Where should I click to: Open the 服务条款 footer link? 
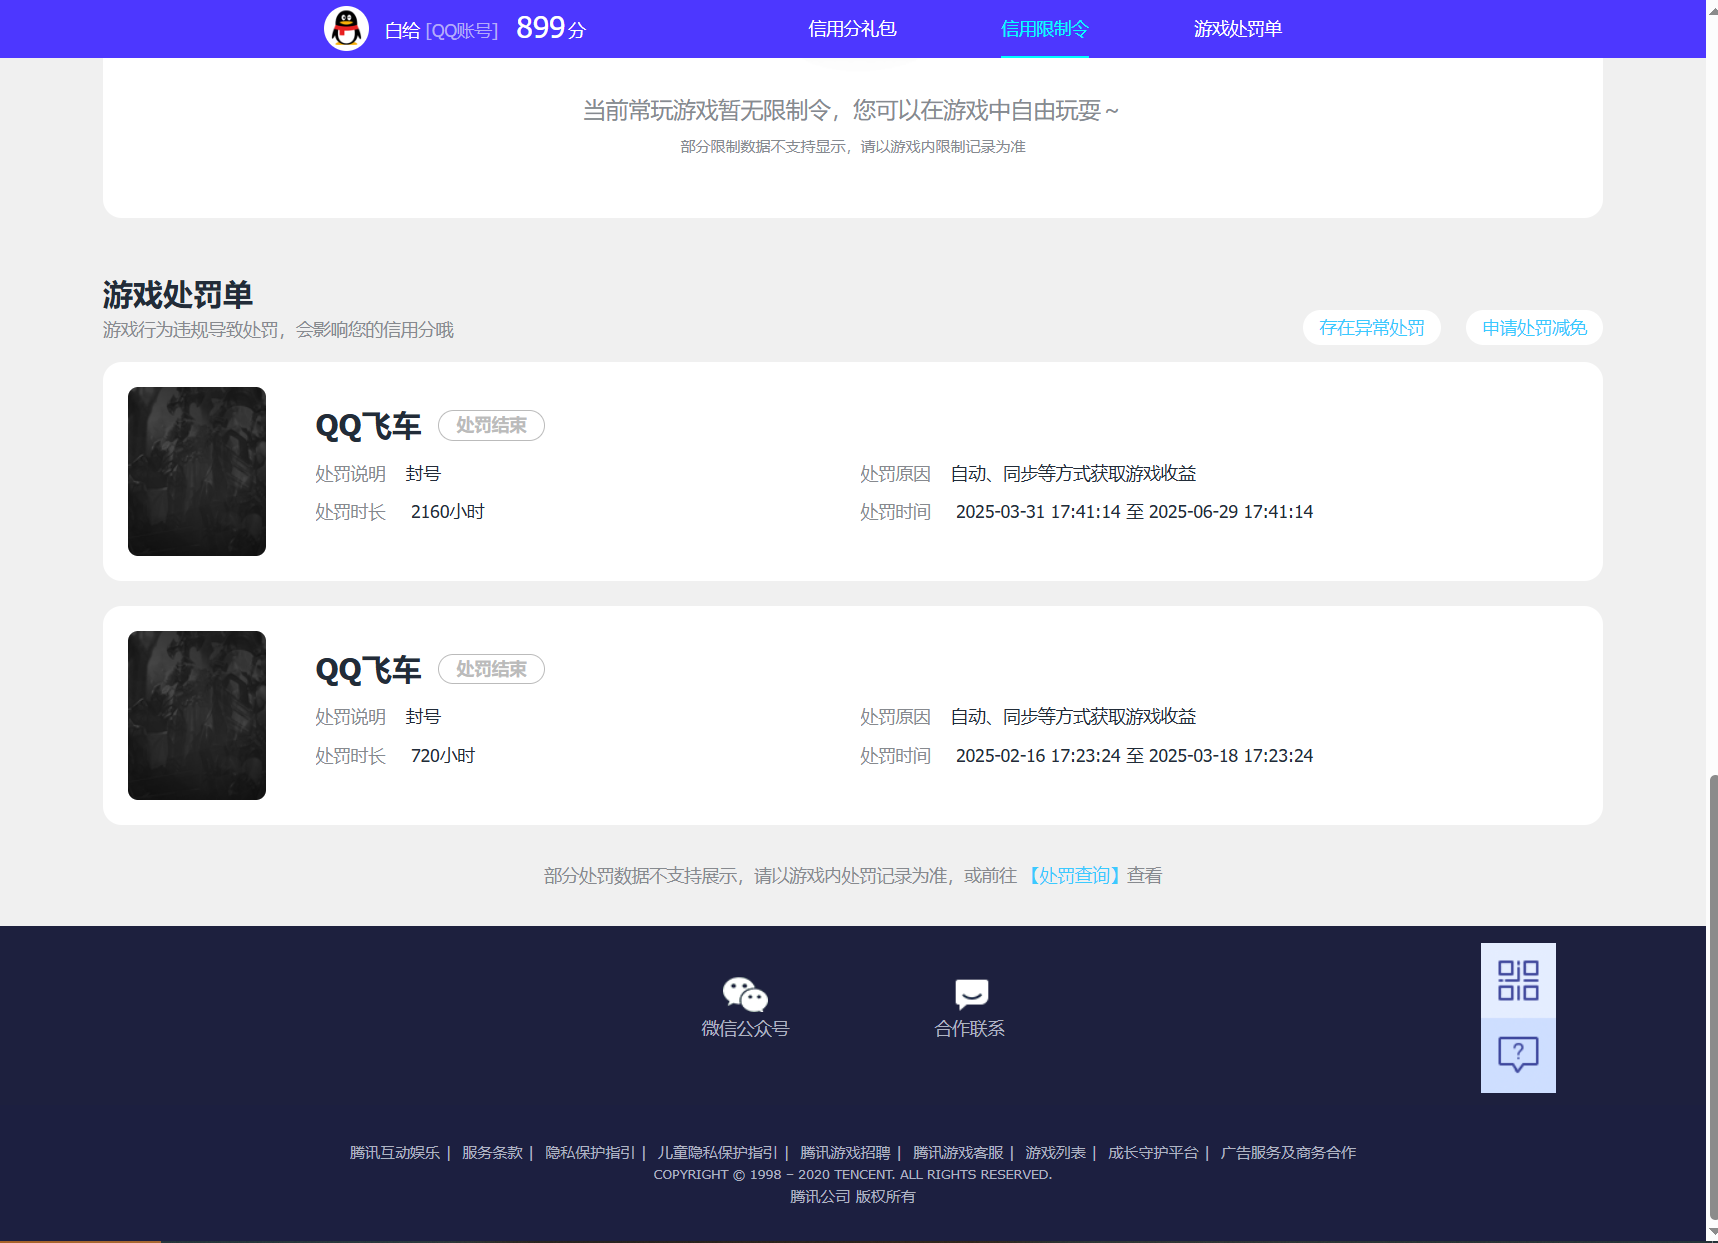[492, 1153]
